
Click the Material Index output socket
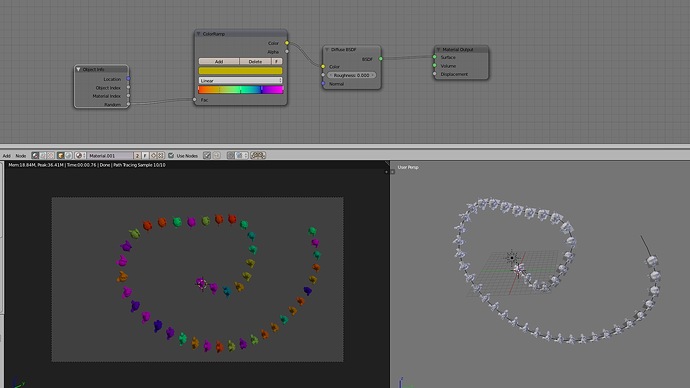(128, 95)
